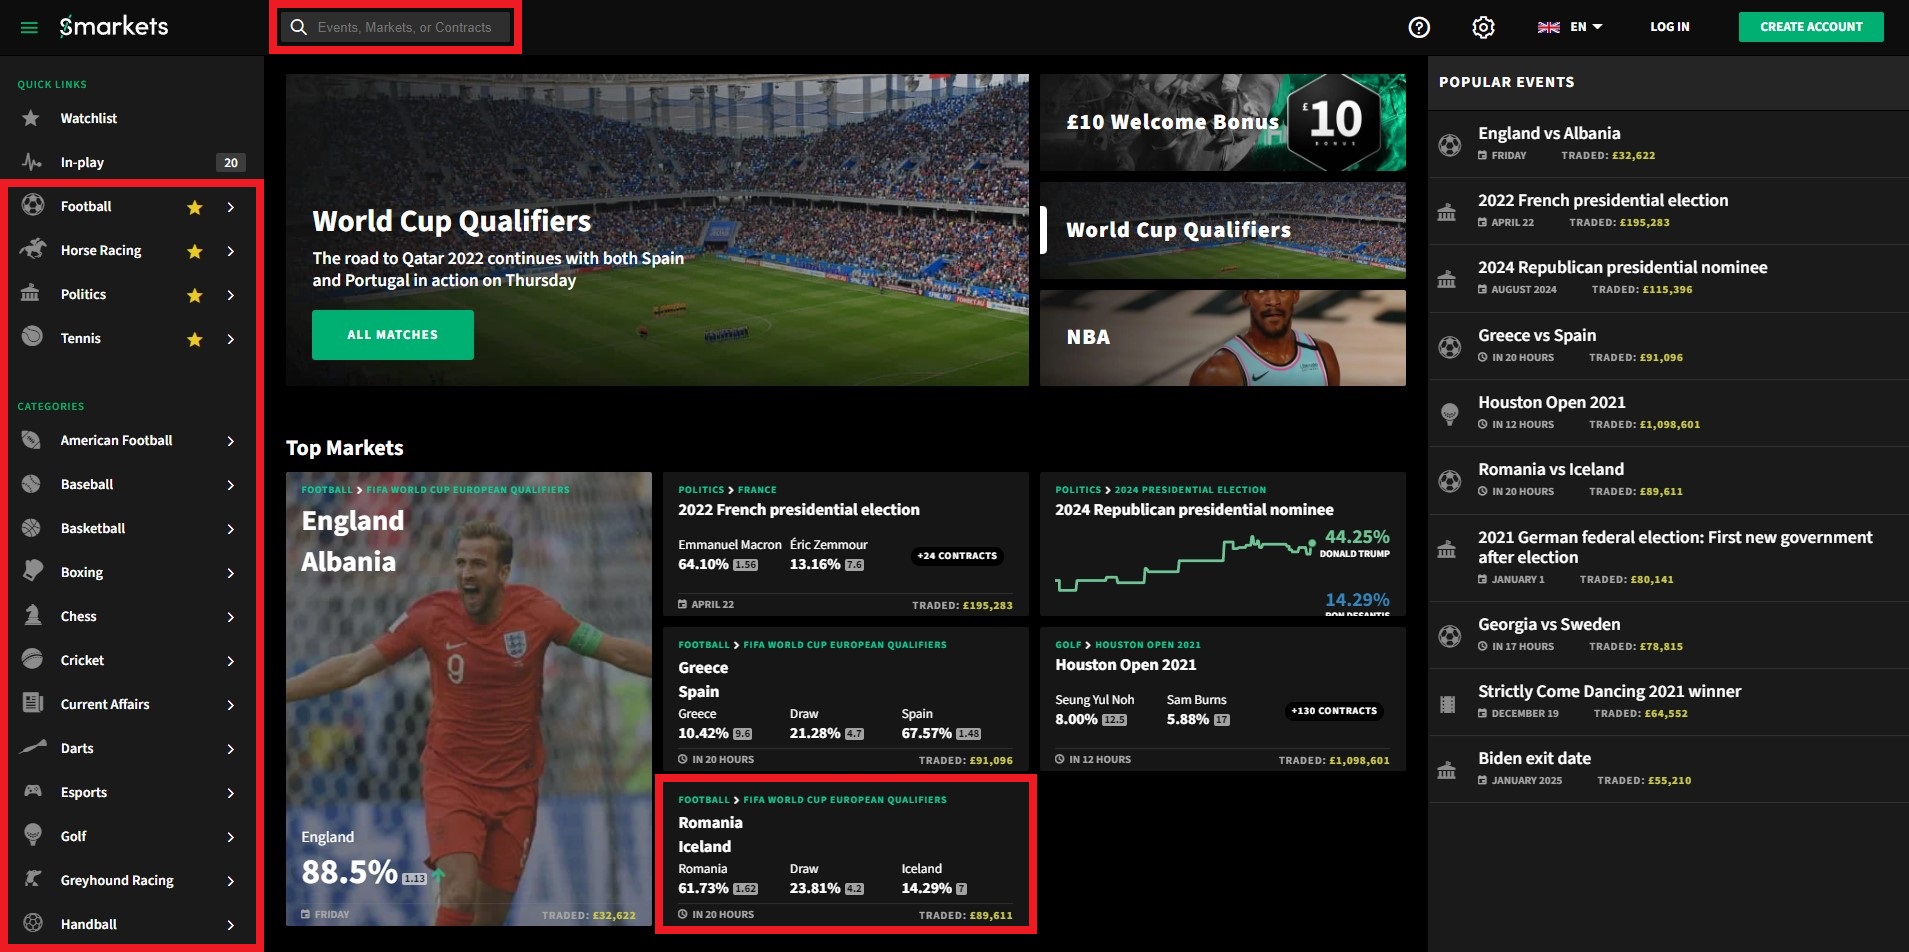Expand the Politics chevron arrow

click(231, 295)
